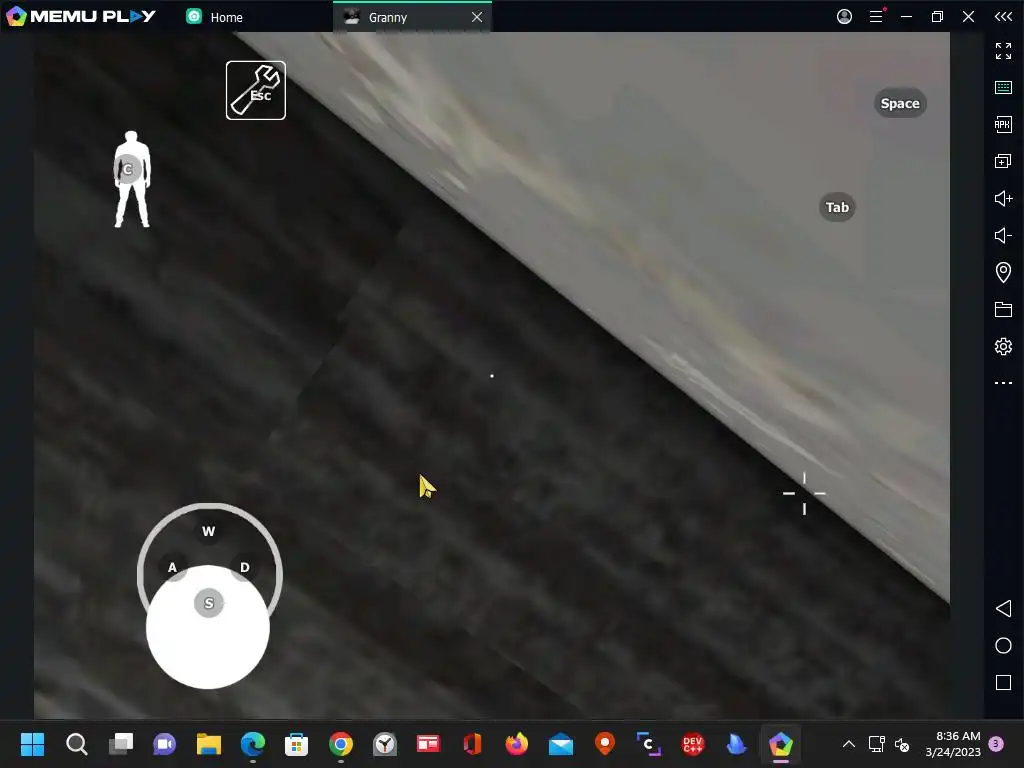Open MEmu settings gear

point(1003,346)
